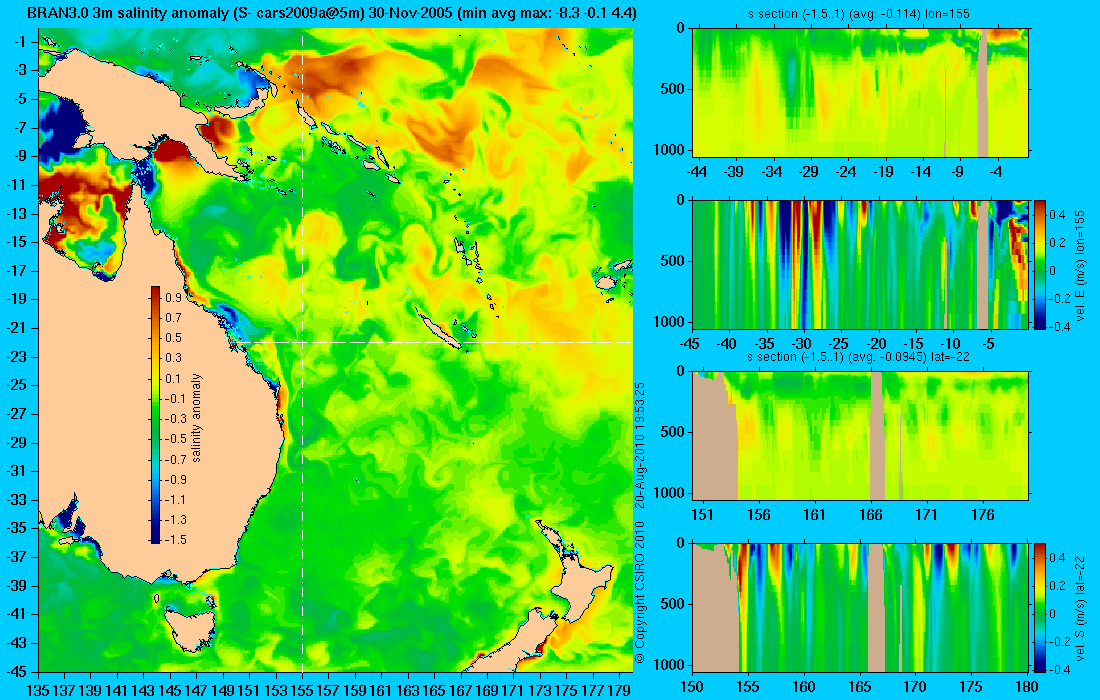Click latitude label '-33' on main map axis
Viewport: 1100px width, 700px height.
16,500
